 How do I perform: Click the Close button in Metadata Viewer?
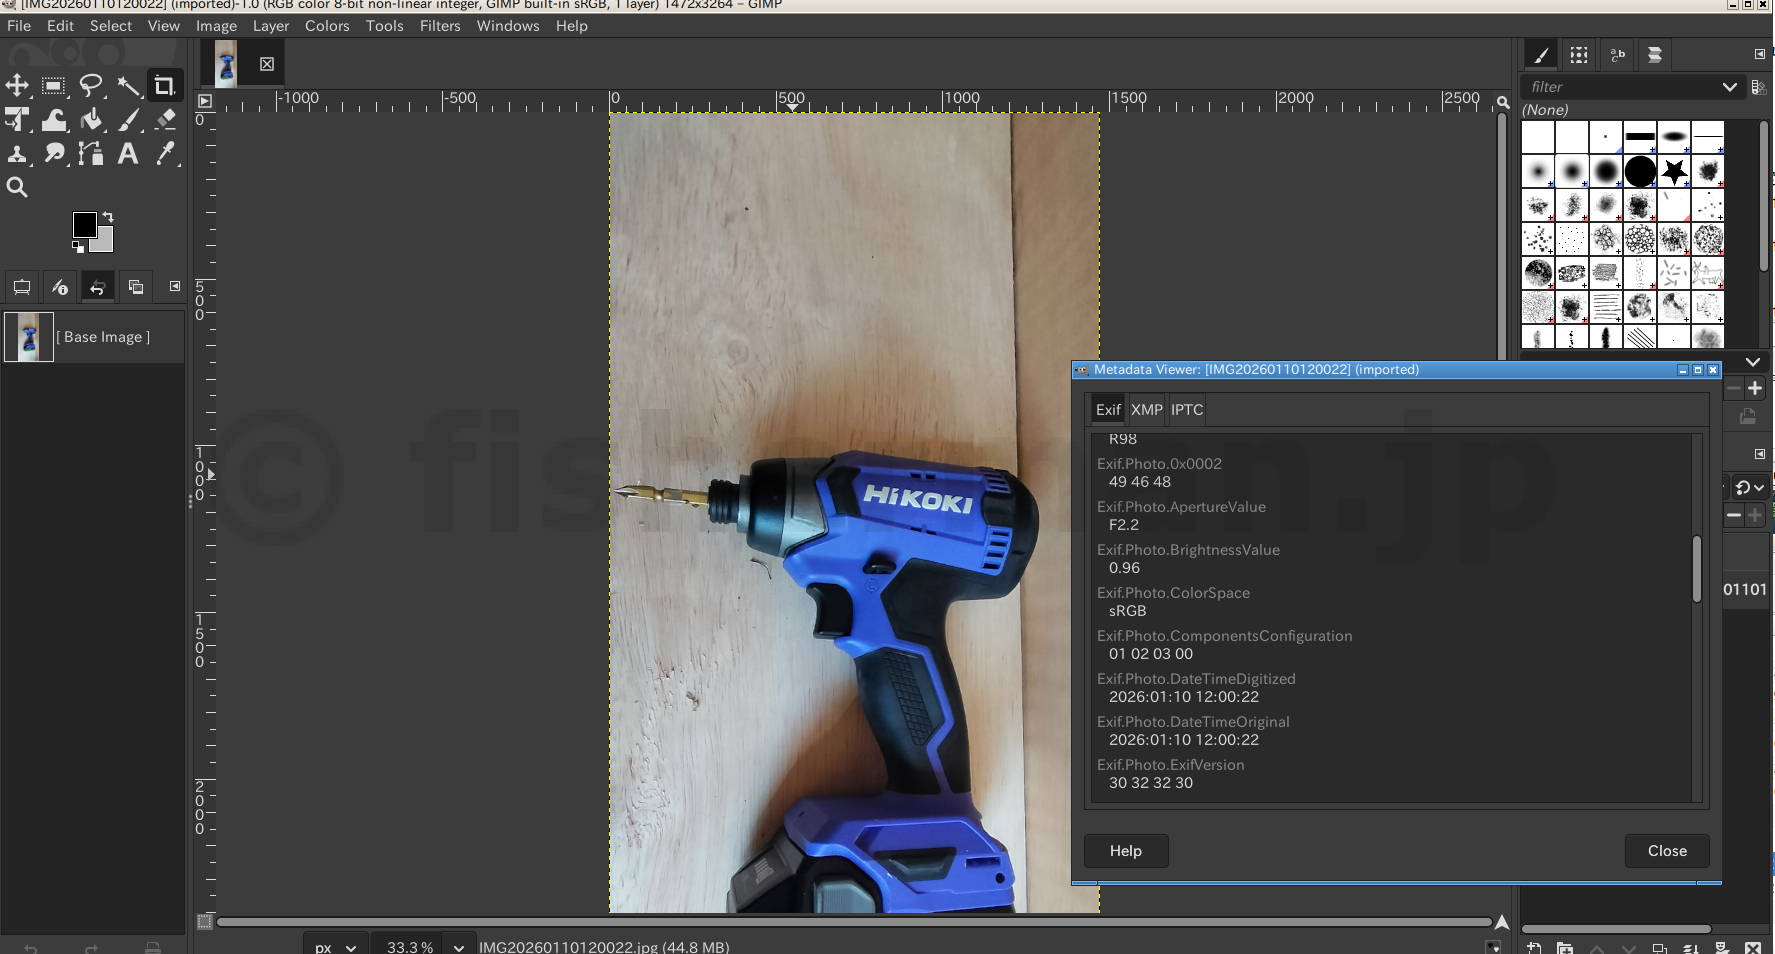coord(1666,851)
